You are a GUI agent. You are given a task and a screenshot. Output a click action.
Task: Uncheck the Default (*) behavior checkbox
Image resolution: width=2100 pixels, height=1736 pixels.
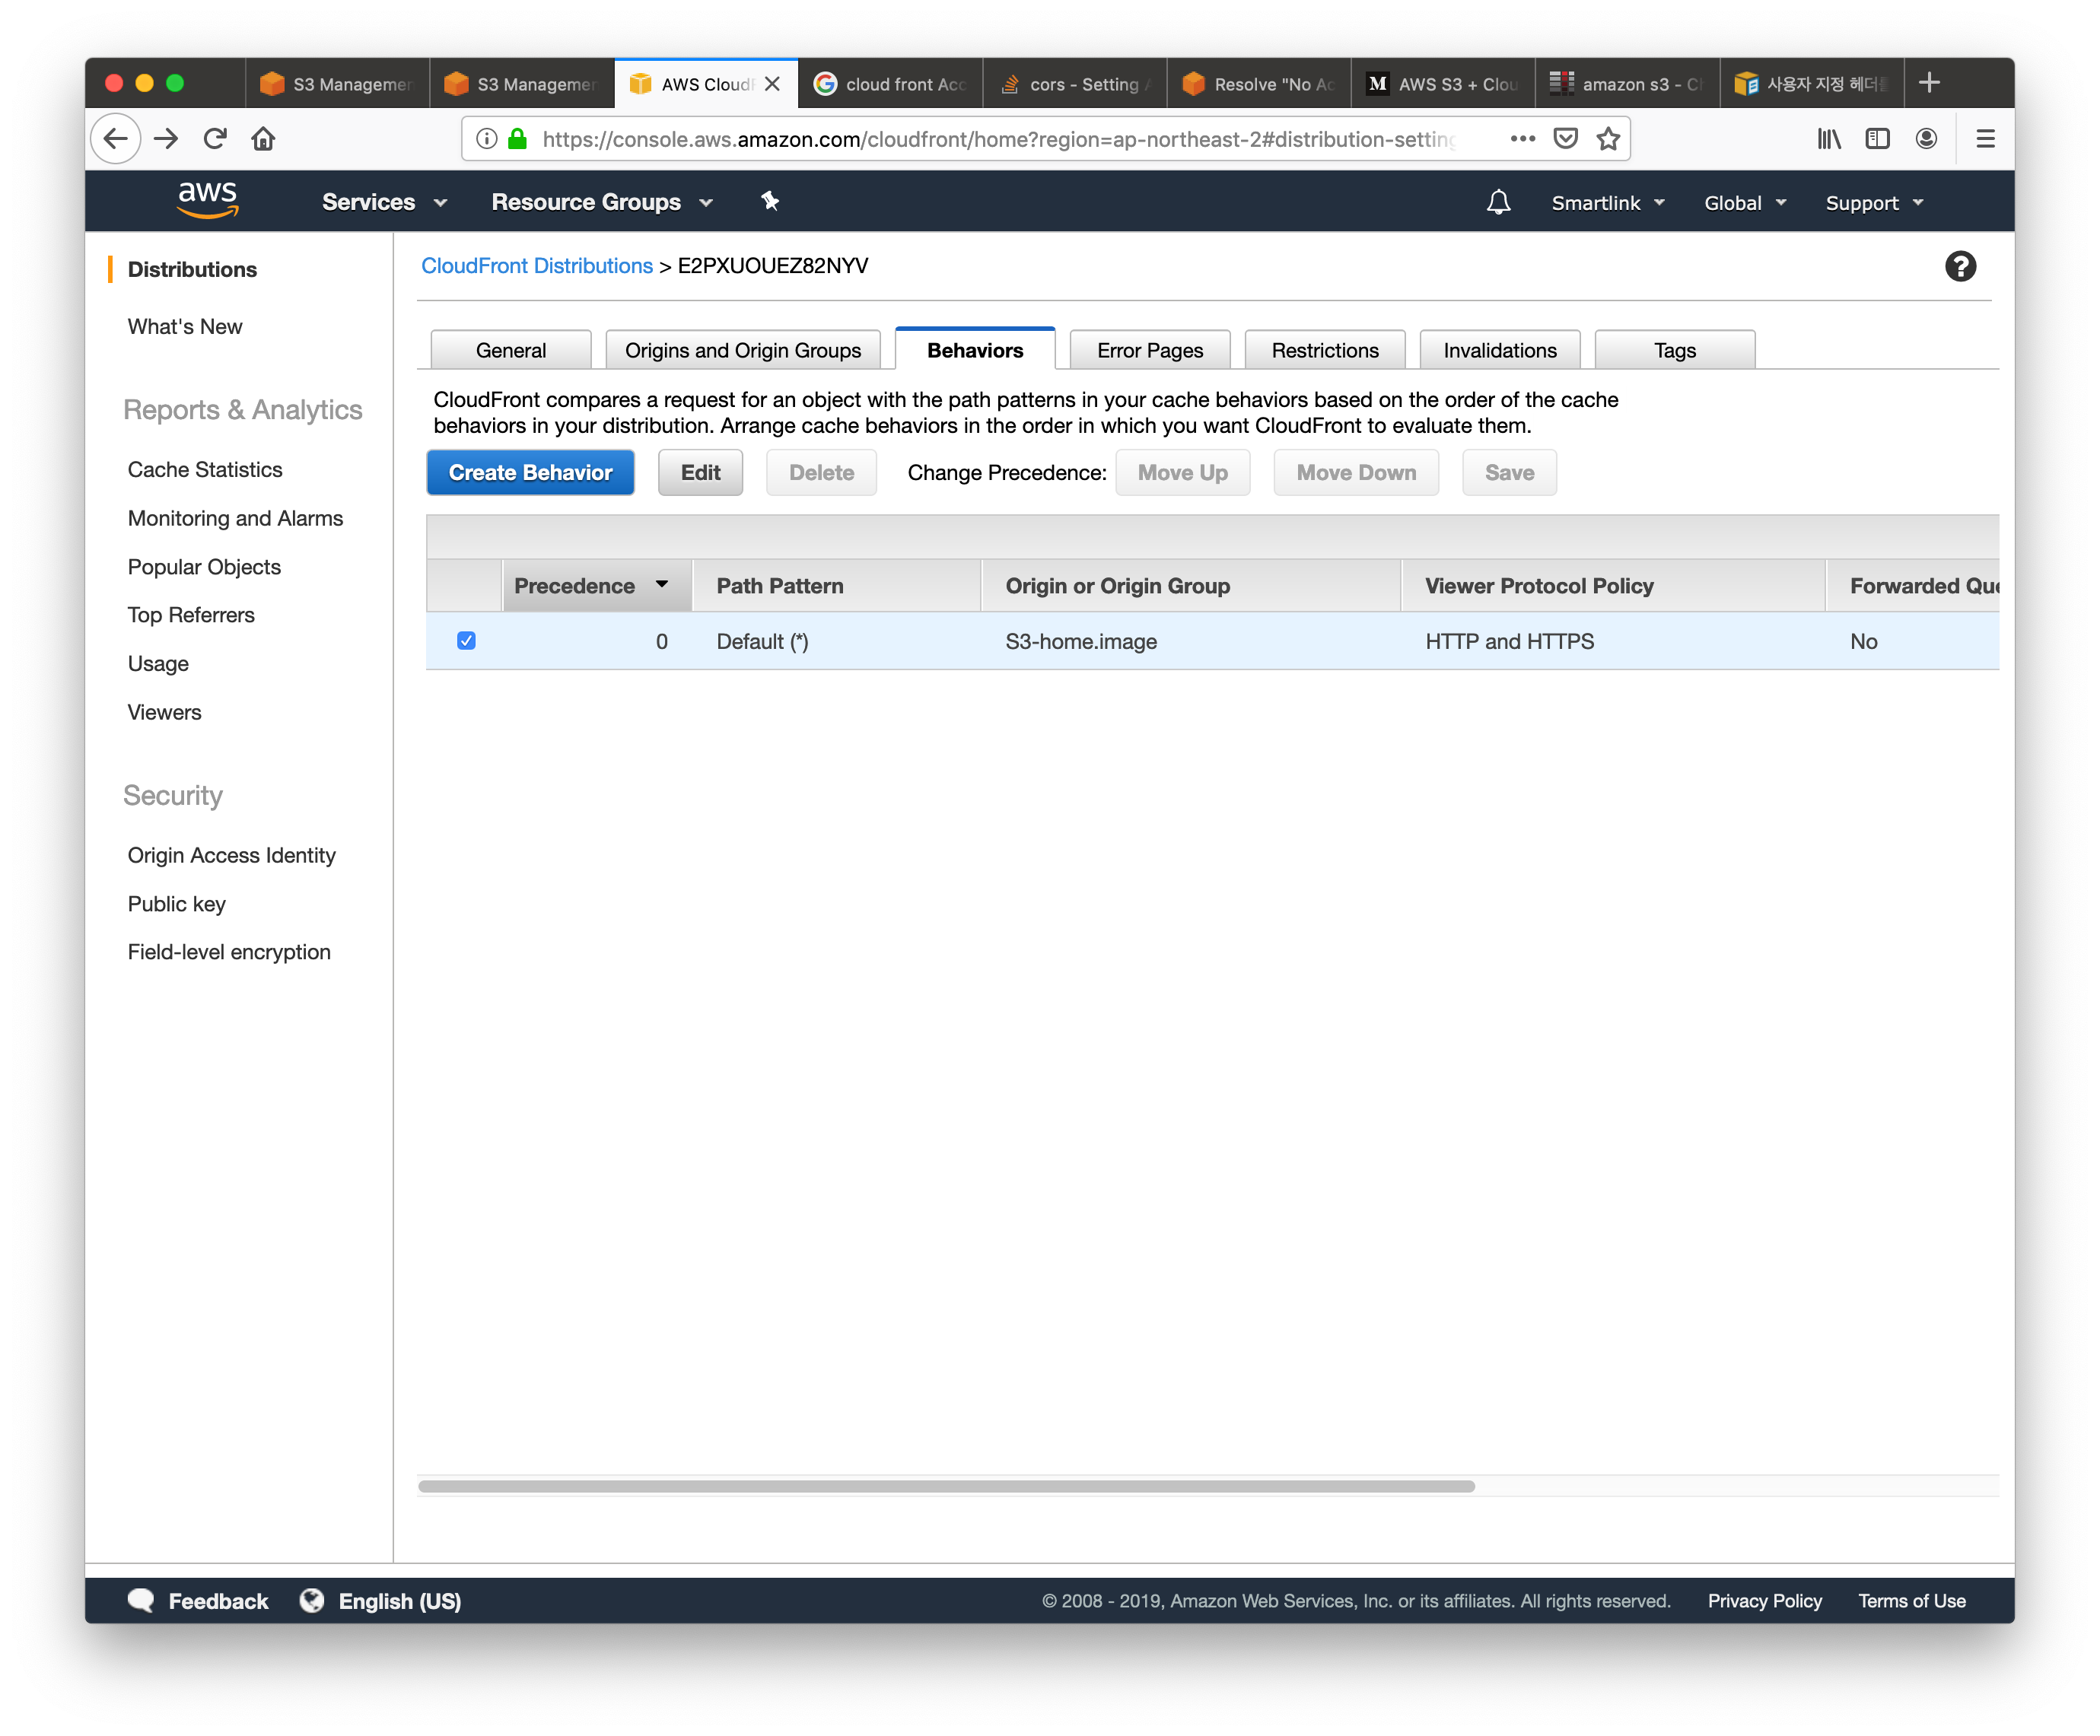point(466,641)
